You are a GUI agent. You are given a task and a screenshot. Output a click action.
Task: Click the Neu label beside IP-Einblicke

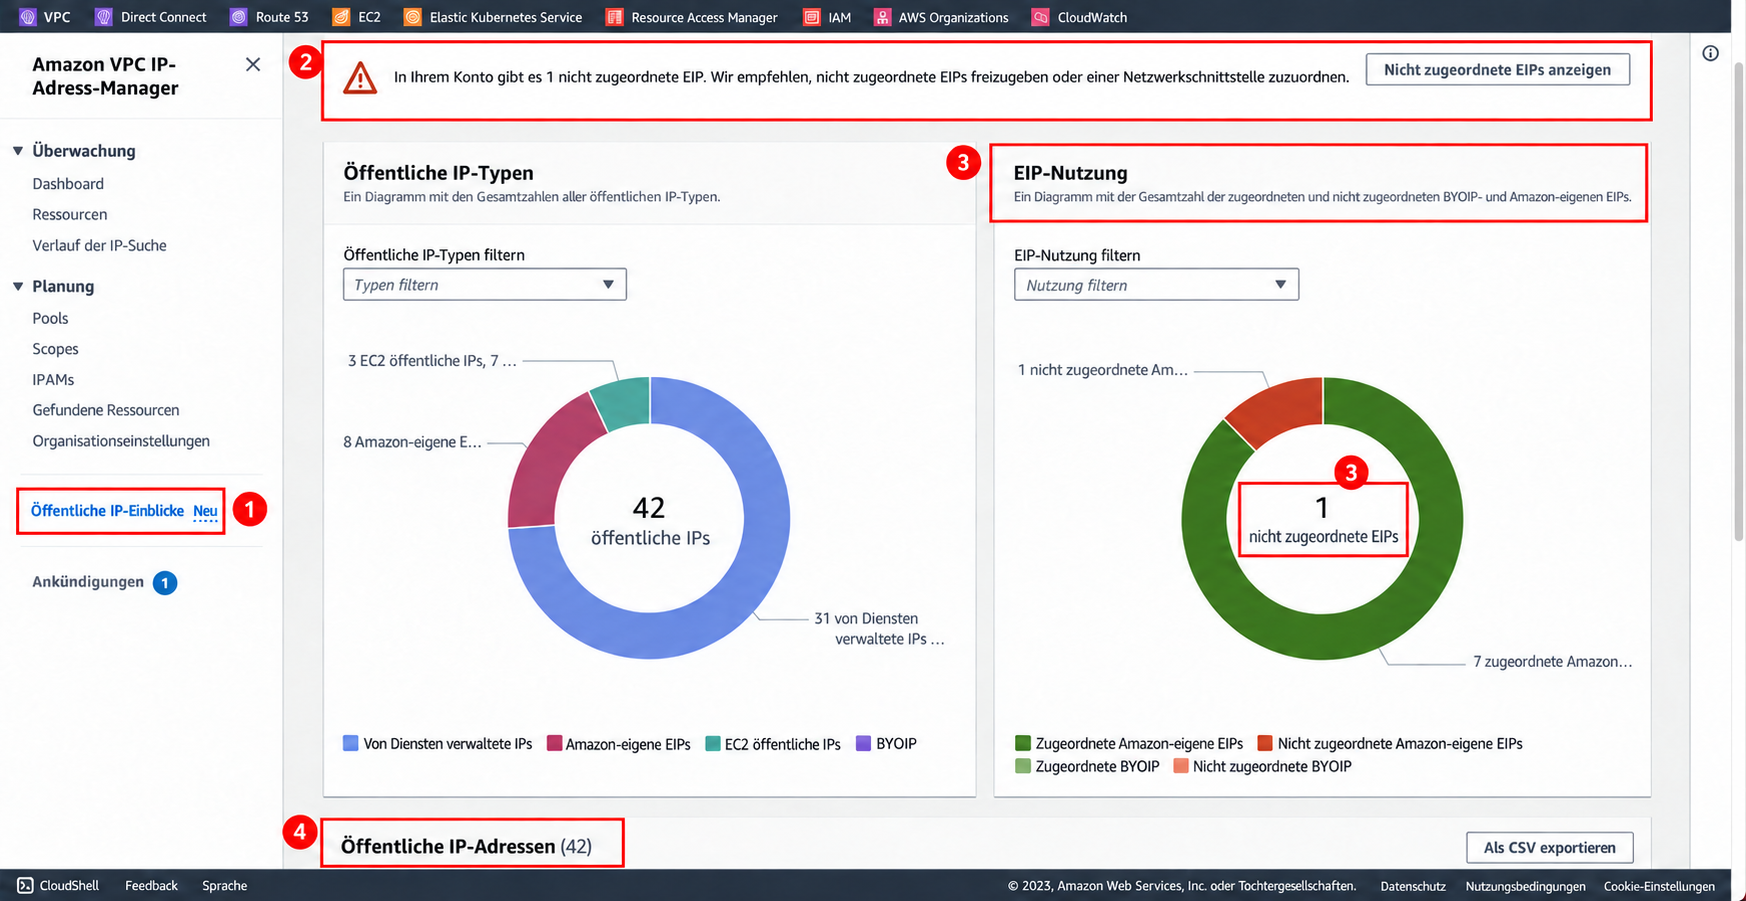(205, 511)
